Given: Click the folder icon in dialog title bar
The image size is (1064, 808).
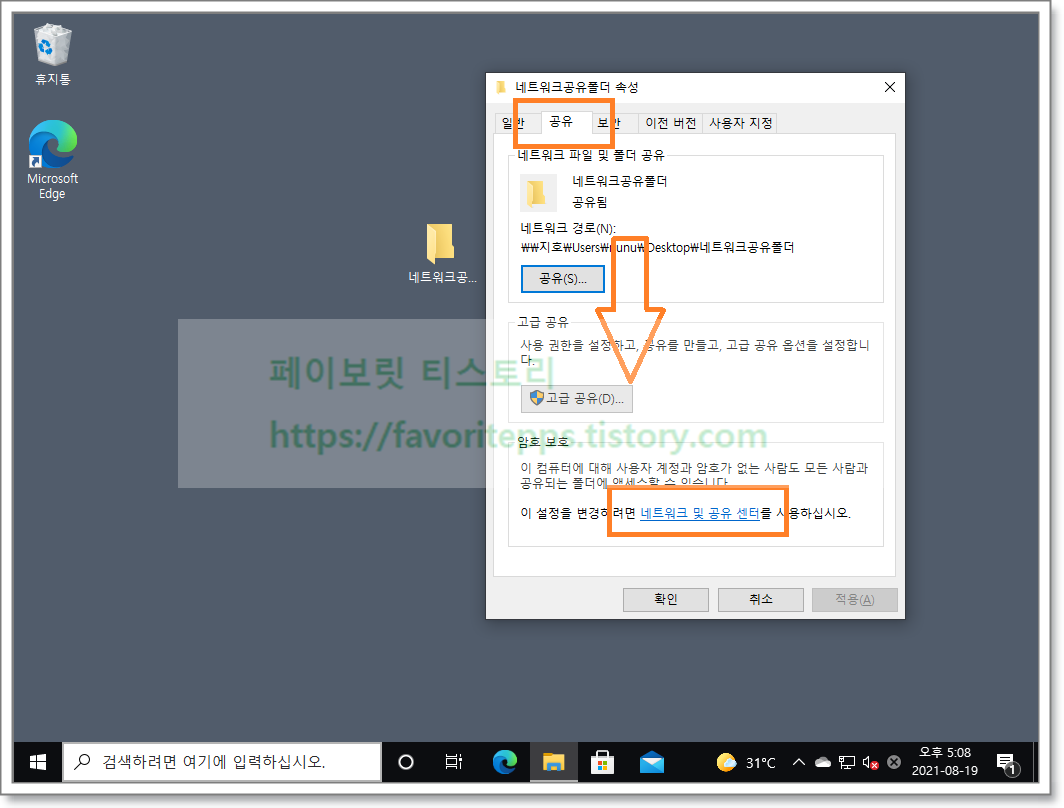Looking at the screenshot, I should (x=501, y=87).
